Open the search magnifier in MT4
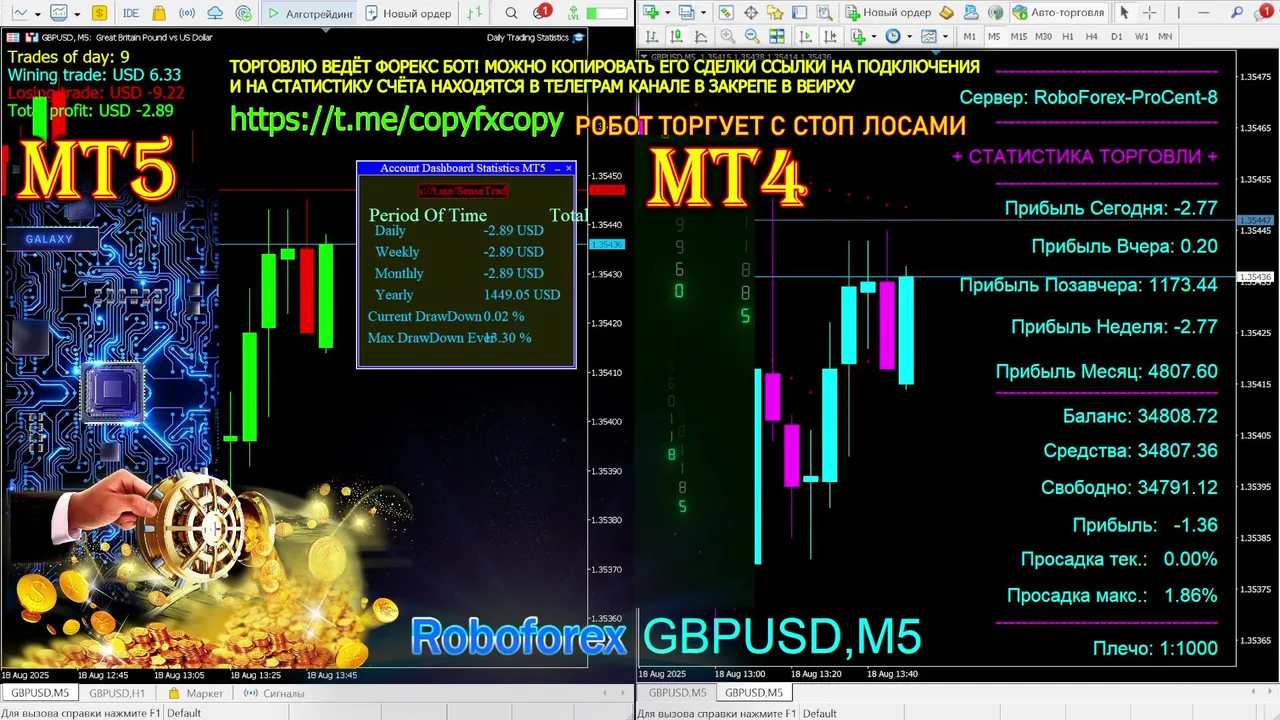 [x=1236, y=12]
